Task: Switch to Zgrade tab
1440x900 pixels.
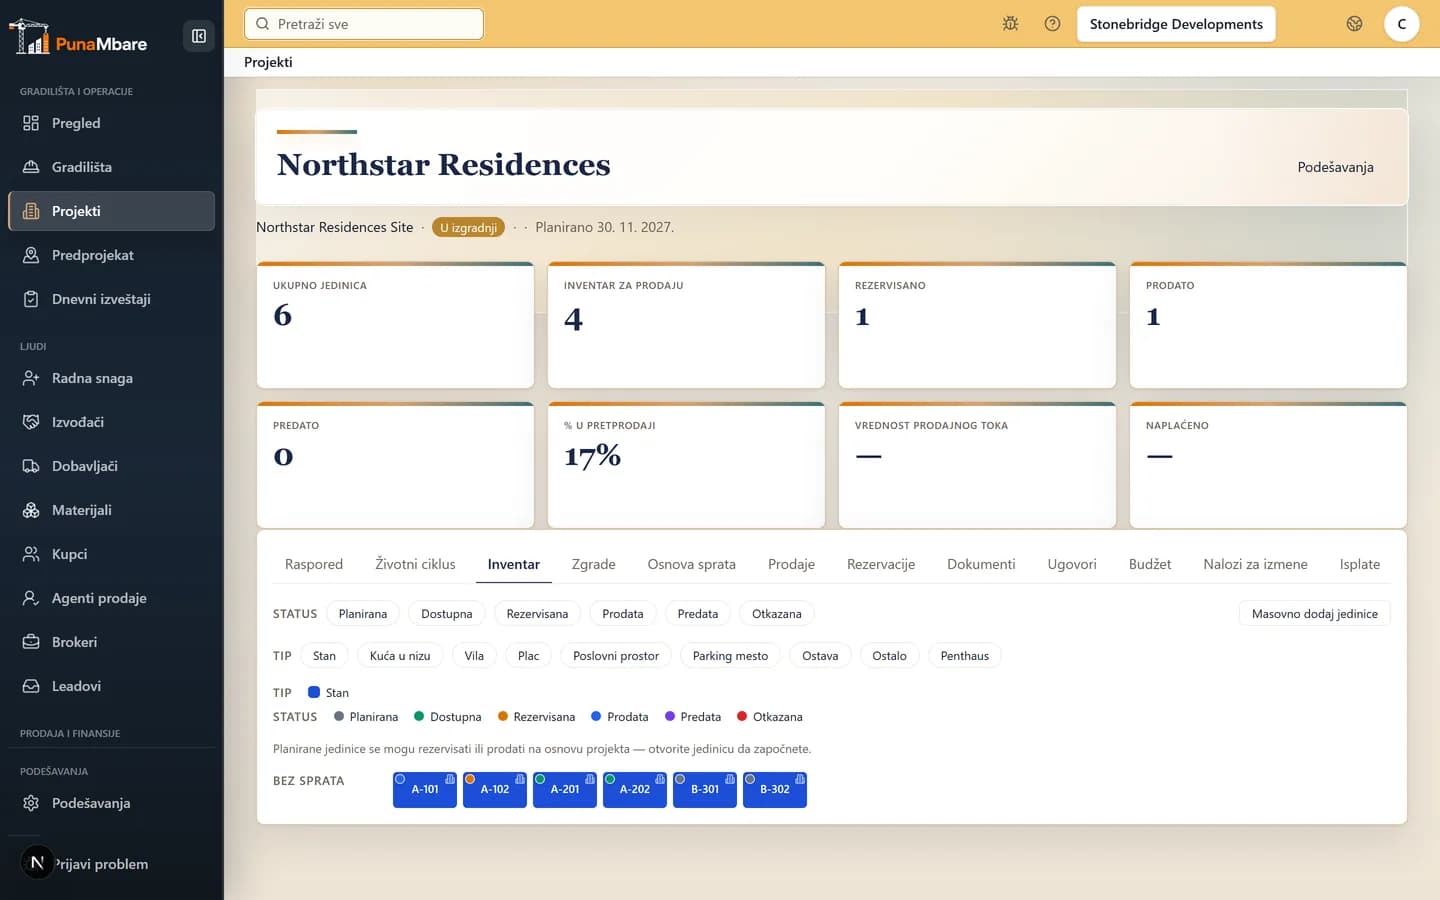Action: pyautogui.click(x=594, y=564)
